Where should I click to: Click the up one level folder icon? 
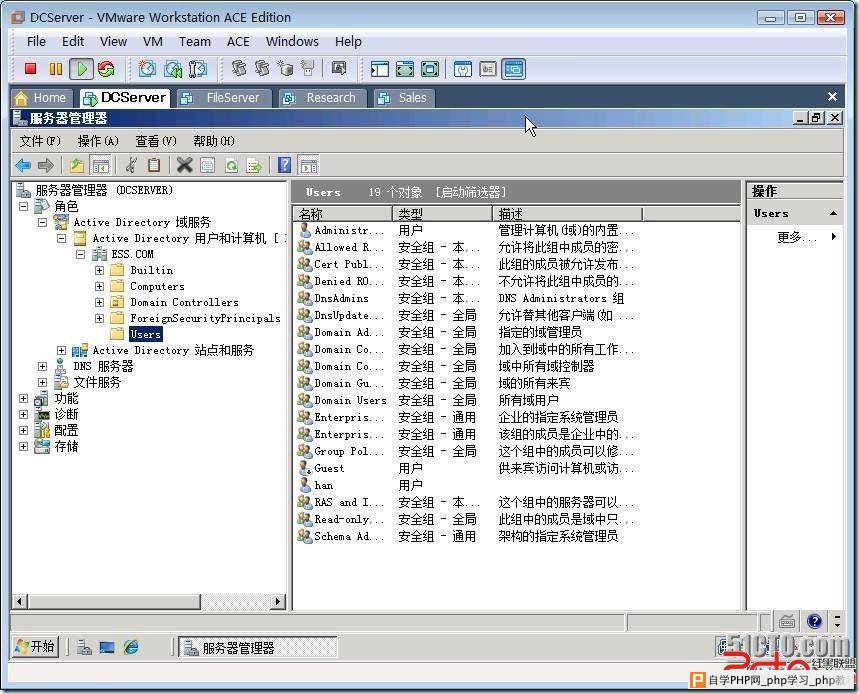click(77, 165)
